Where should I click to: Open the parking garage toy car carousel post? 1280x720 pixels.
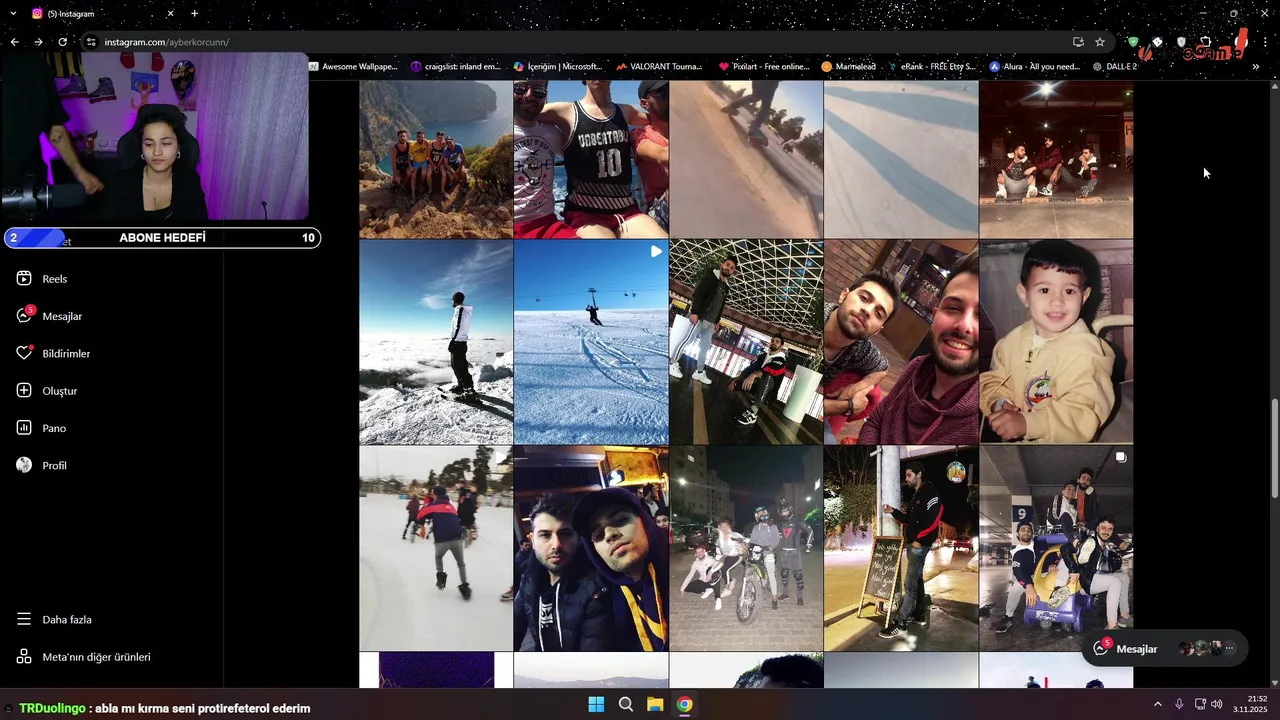[1056, 548]
